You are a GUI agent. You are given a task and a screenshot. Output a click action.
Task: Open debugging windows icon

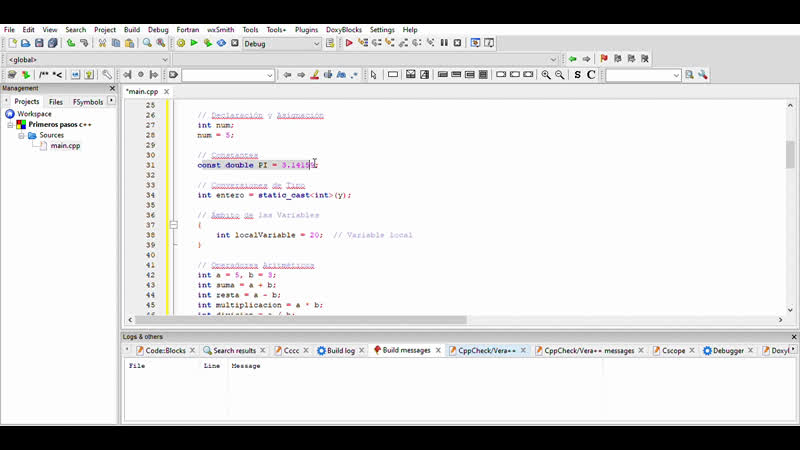point(476,43)
